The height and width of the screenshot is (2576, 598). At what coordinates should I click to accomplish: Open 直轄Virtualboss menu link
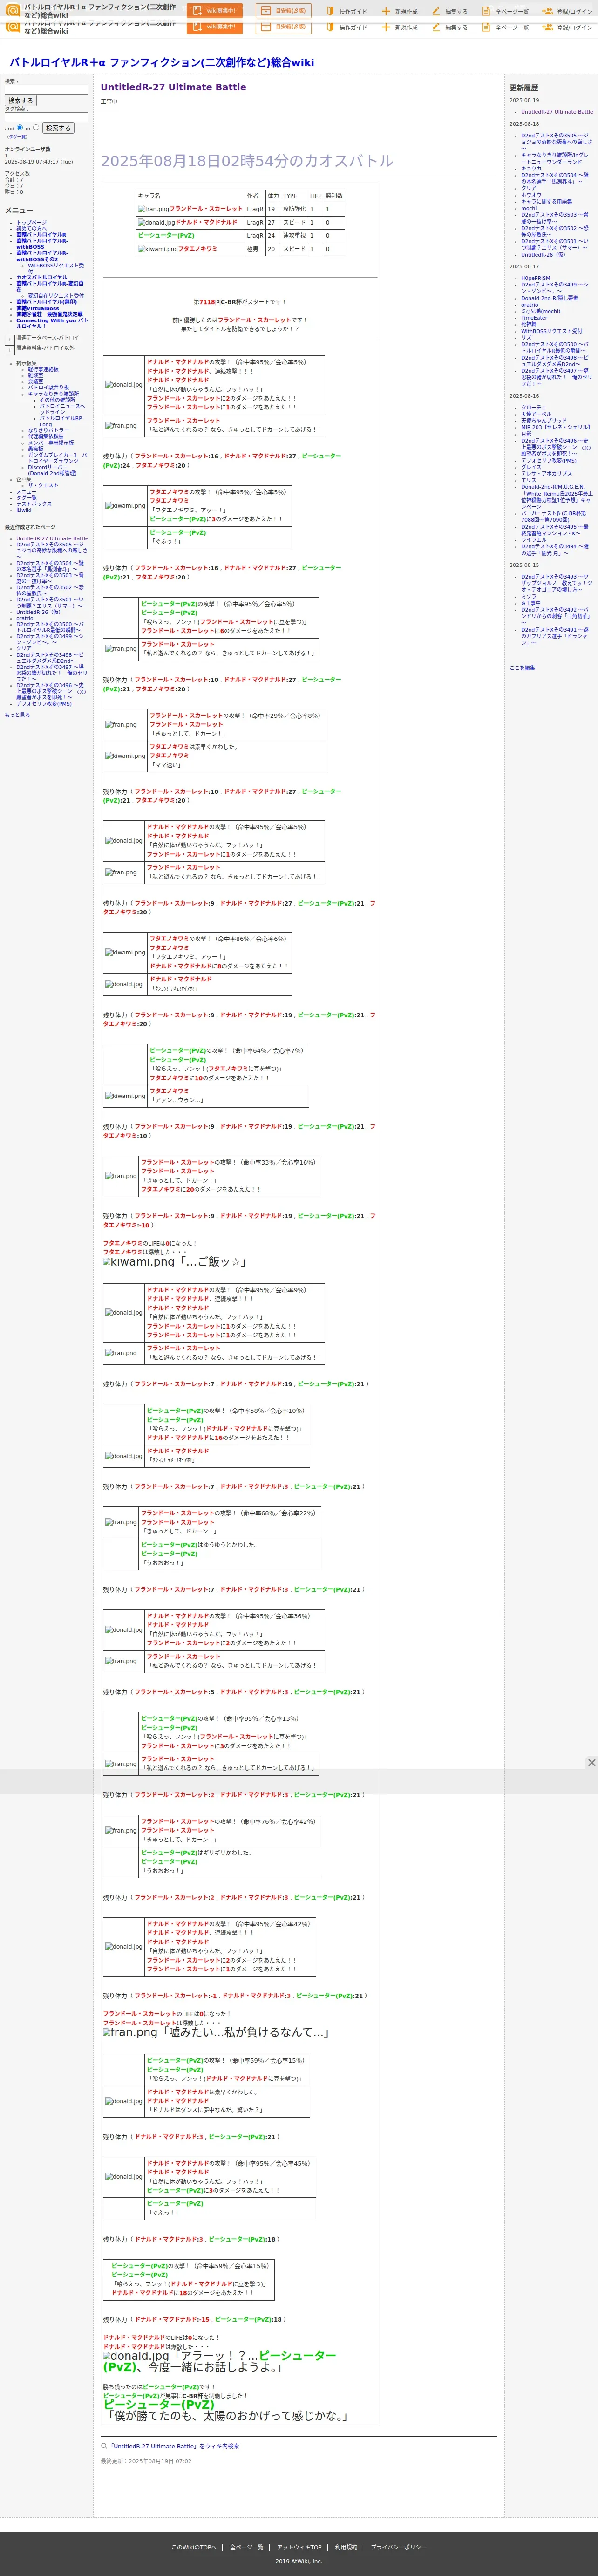pos(38,308)
